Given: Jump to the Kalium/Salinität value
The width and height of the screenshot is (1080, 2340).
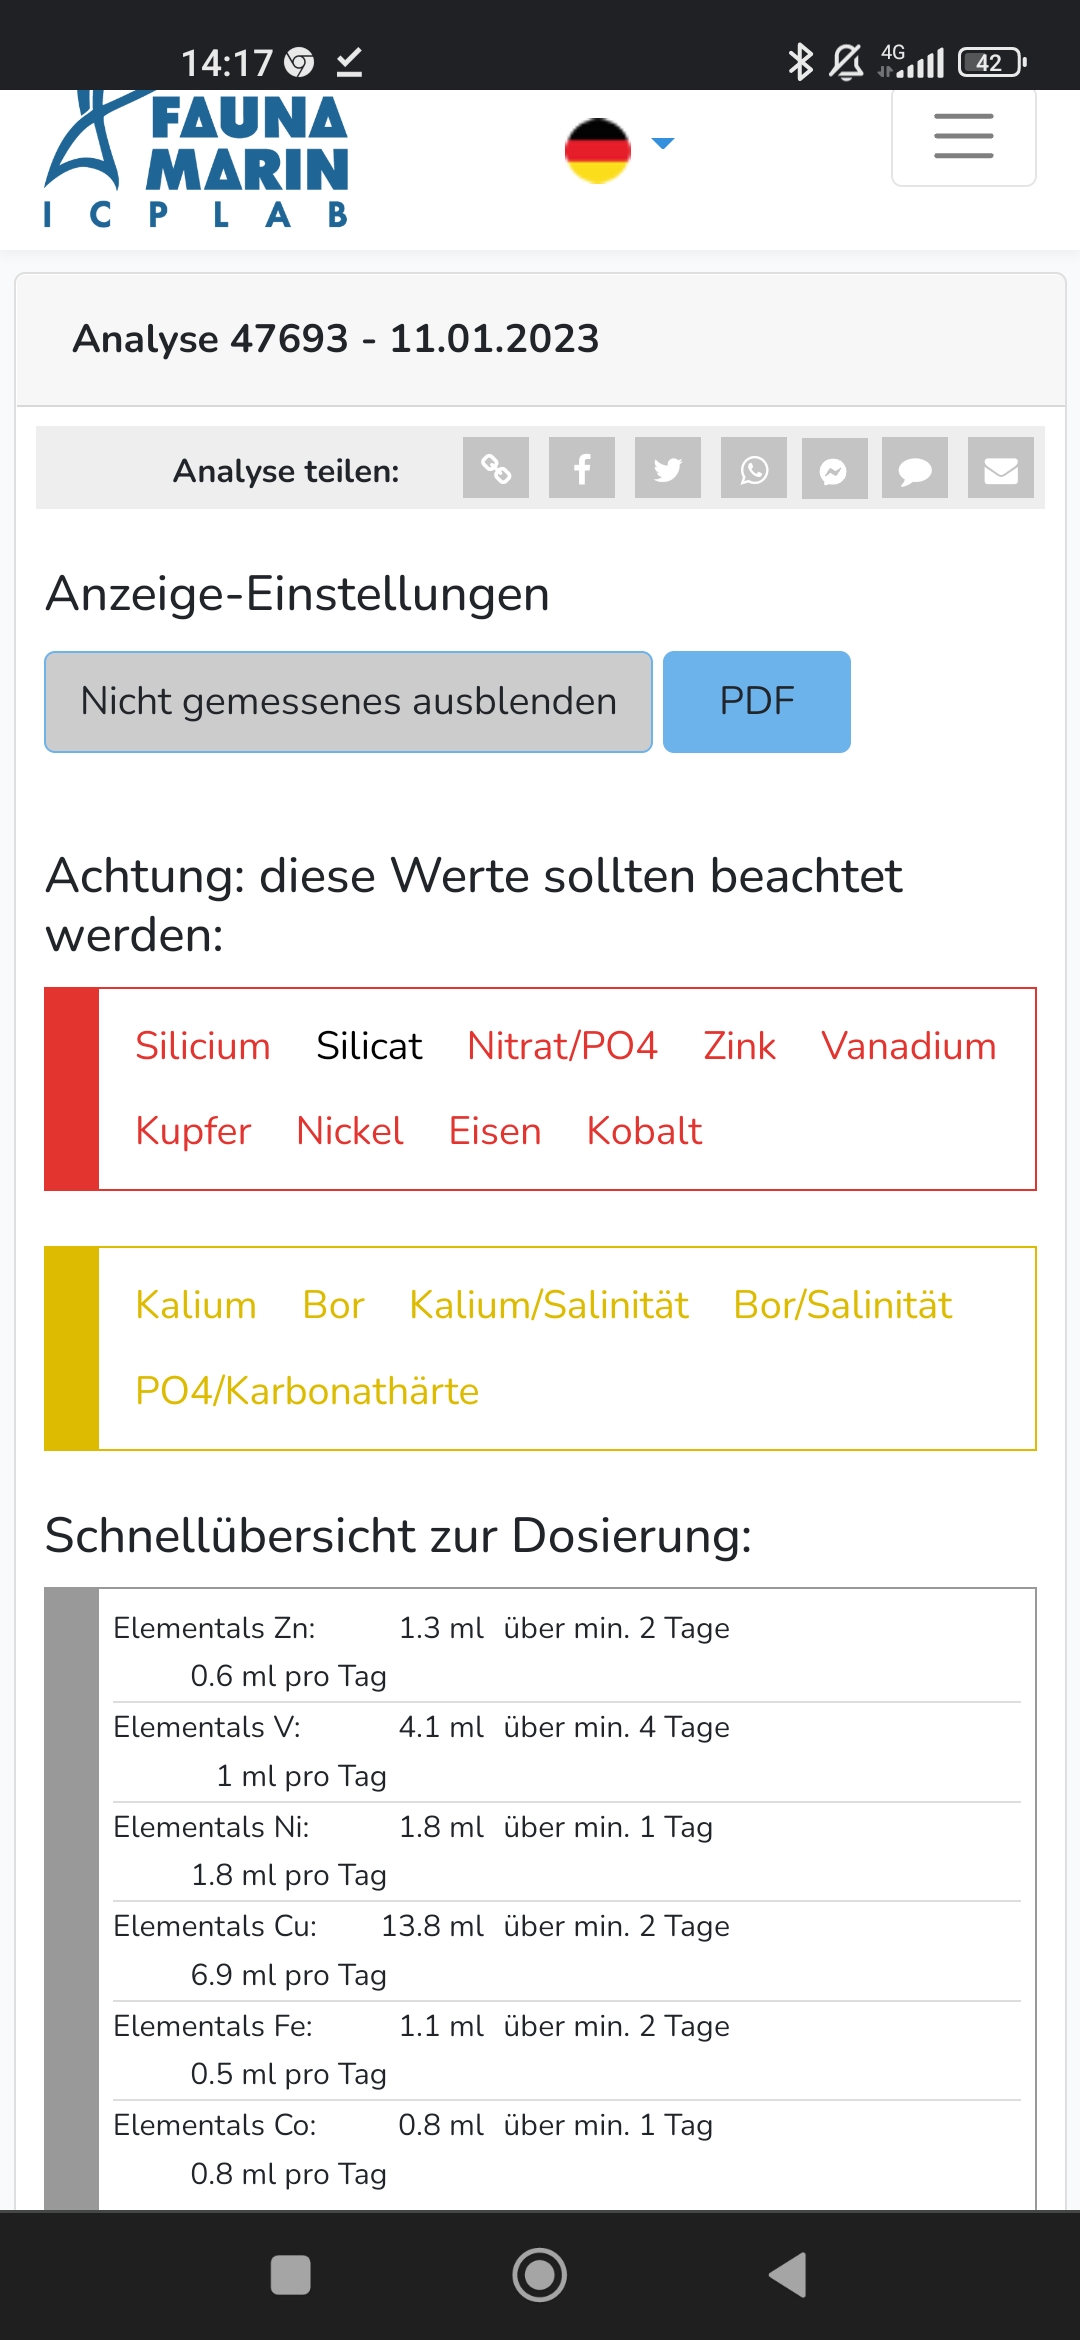Looking at the screenshot, I should point(549,1305).
